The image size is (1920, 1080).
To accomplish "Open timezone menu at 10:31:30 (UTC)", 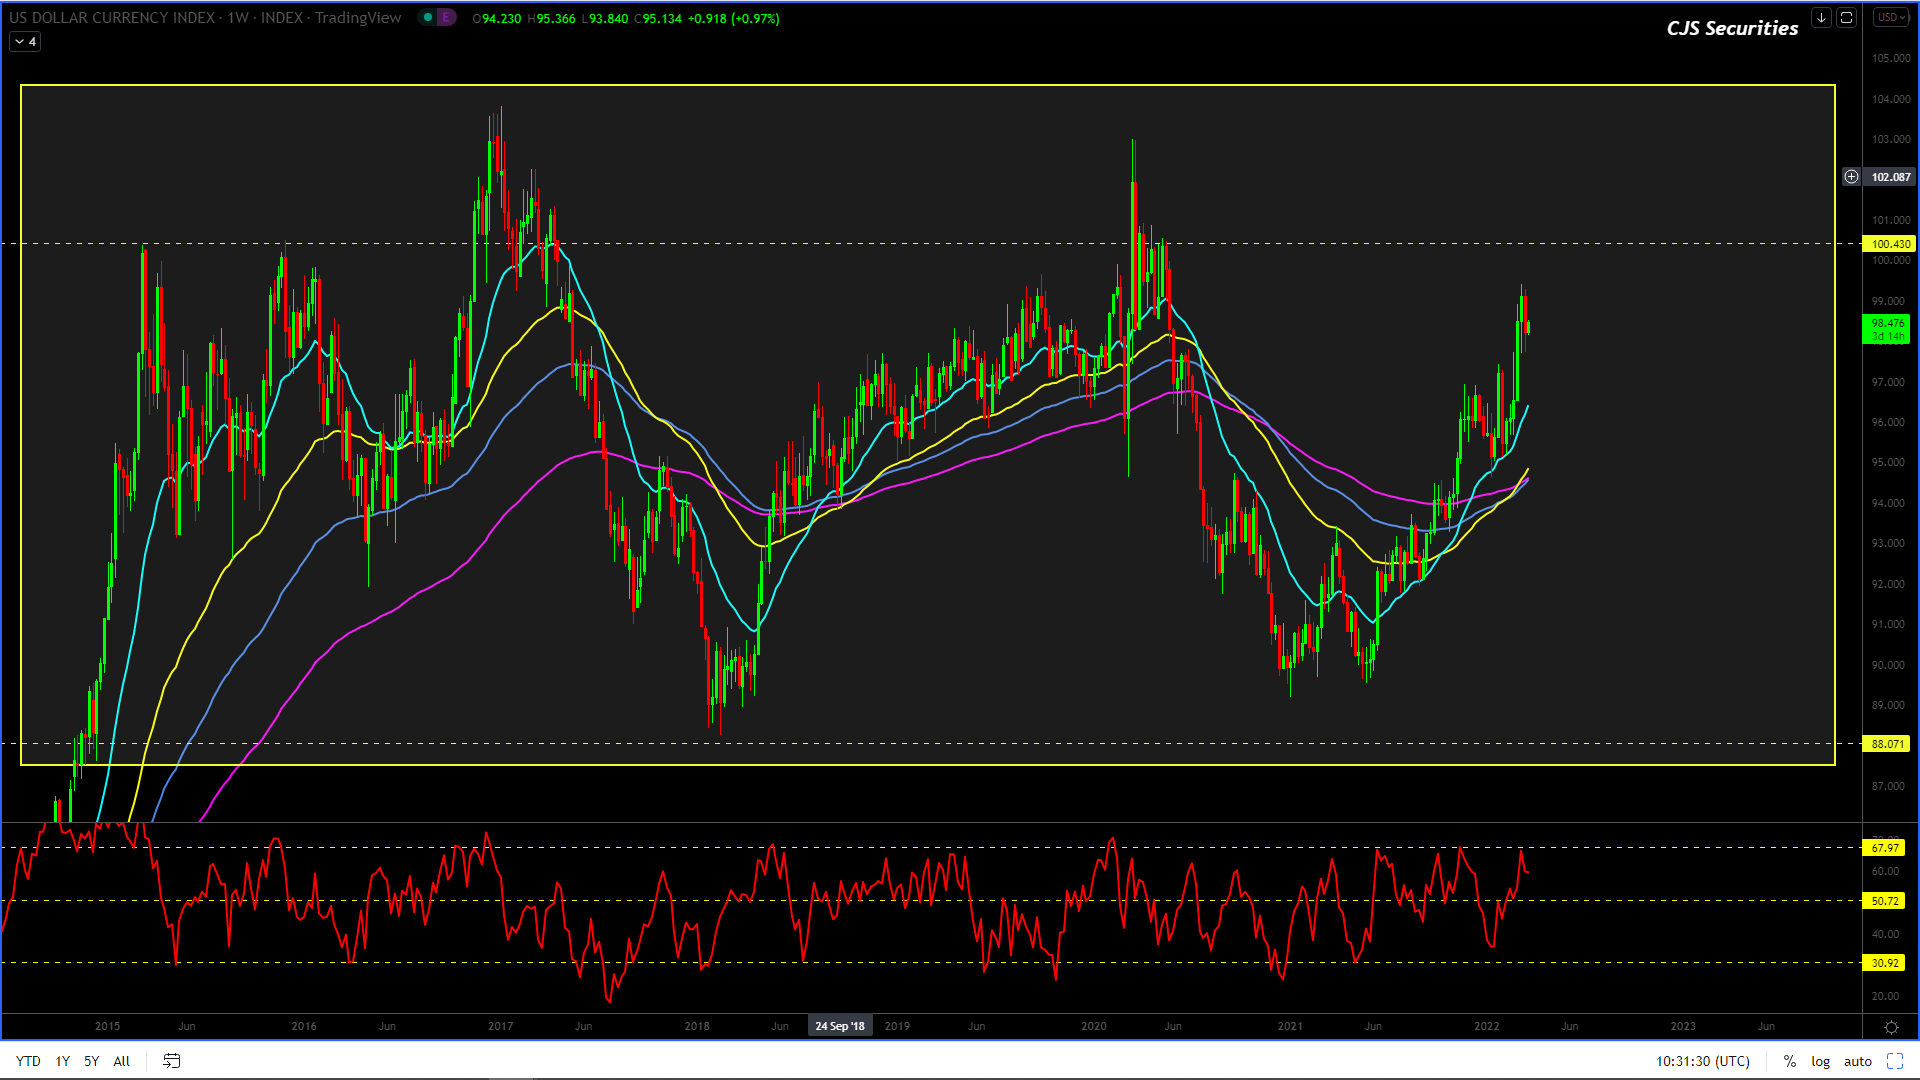I will 1702,1061.
